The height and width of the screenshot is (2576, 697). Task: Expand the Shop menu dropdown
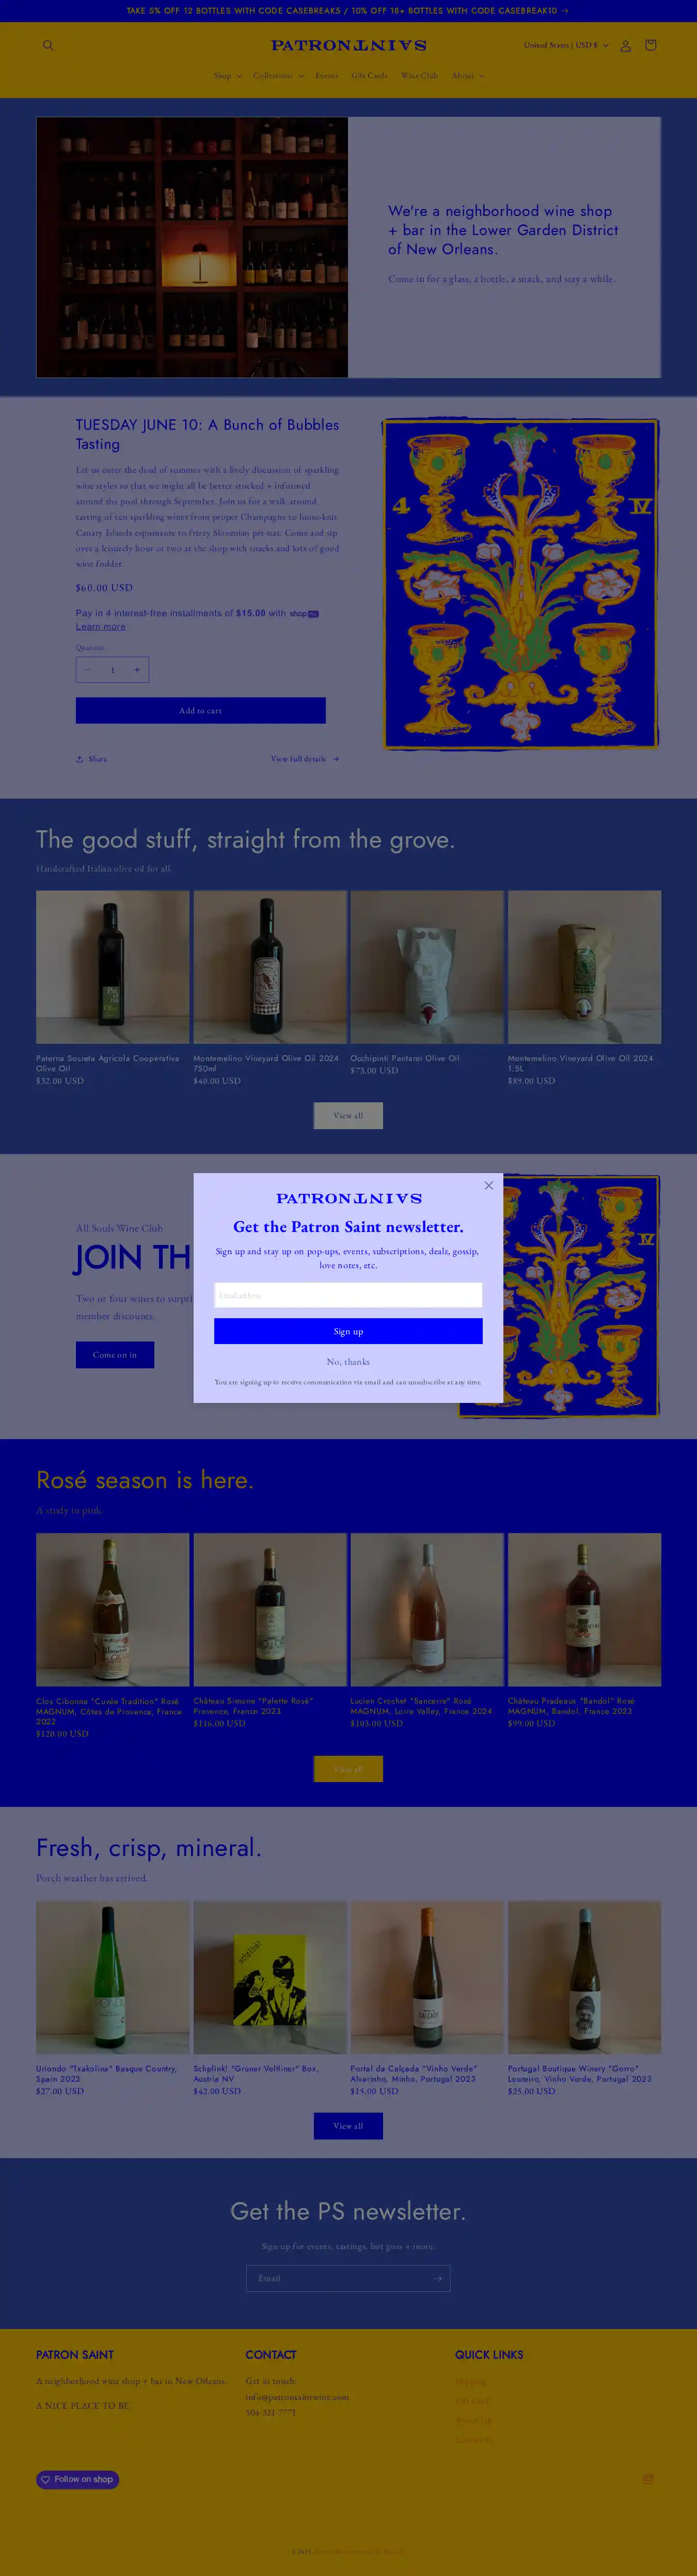(x=227, y=76)
